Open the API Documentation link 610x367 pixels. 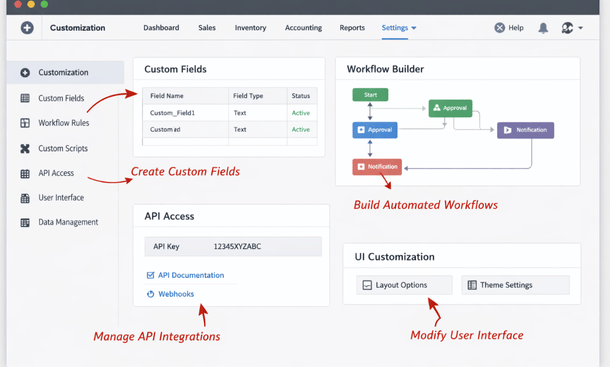(191, 275)
